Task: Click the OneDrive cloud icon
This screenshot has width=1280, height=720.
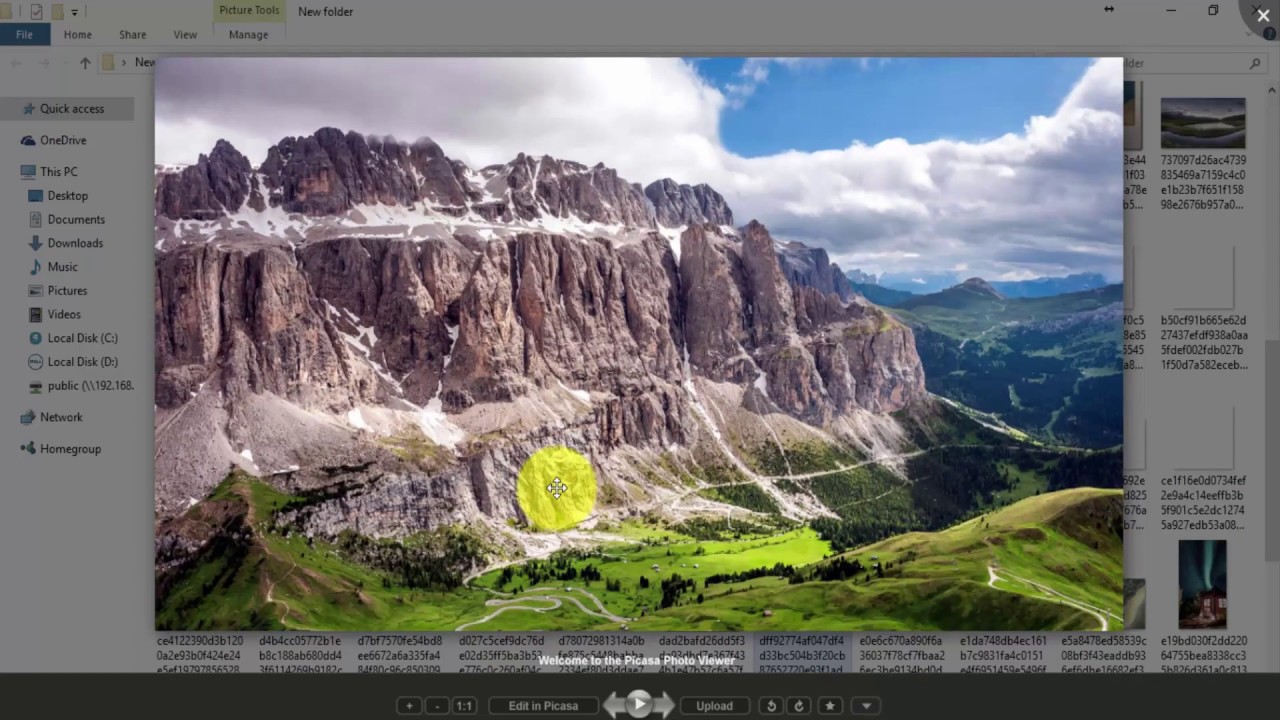Action: click(28, 140)
